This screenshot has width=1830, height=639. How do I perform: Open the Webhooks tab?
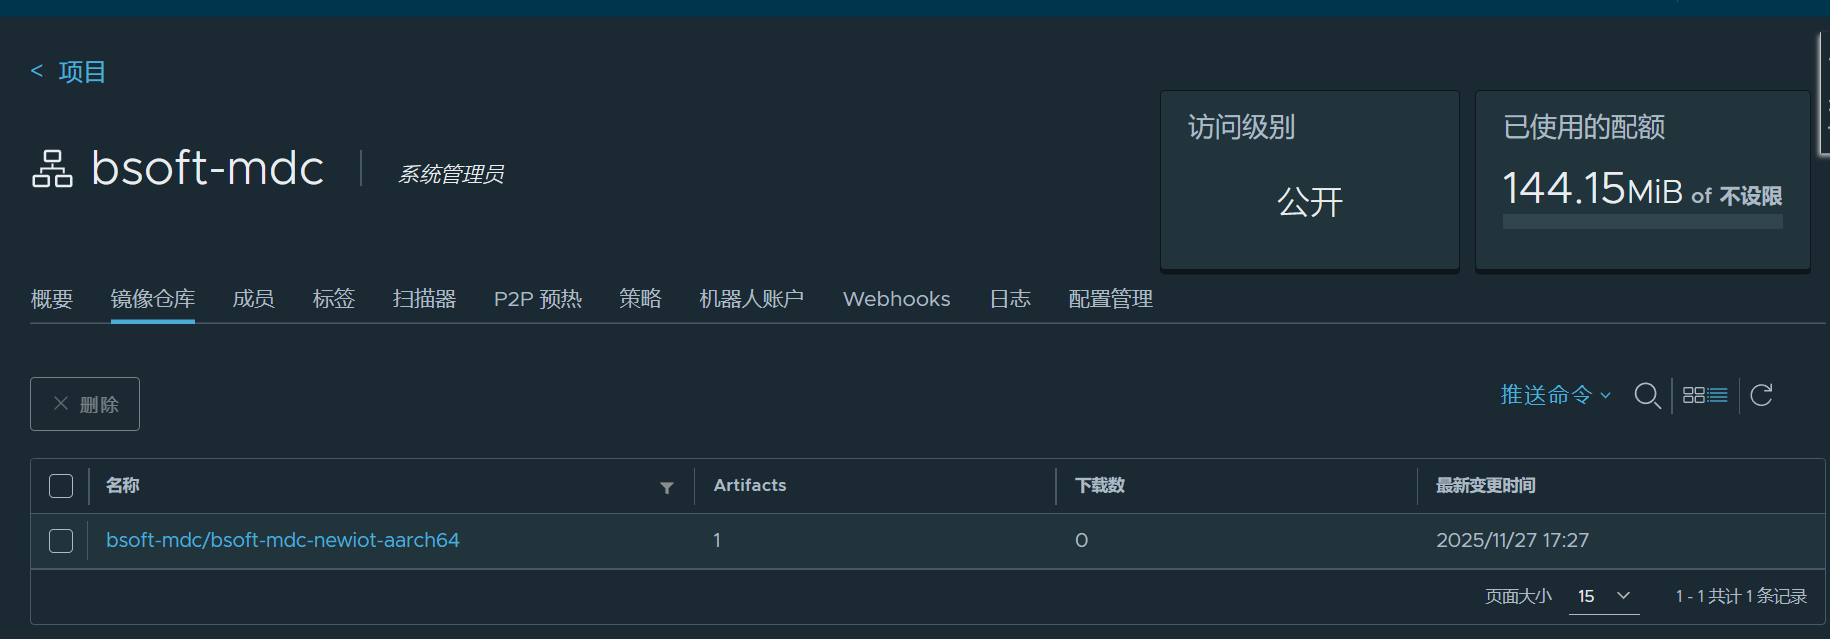coord(897,299)
